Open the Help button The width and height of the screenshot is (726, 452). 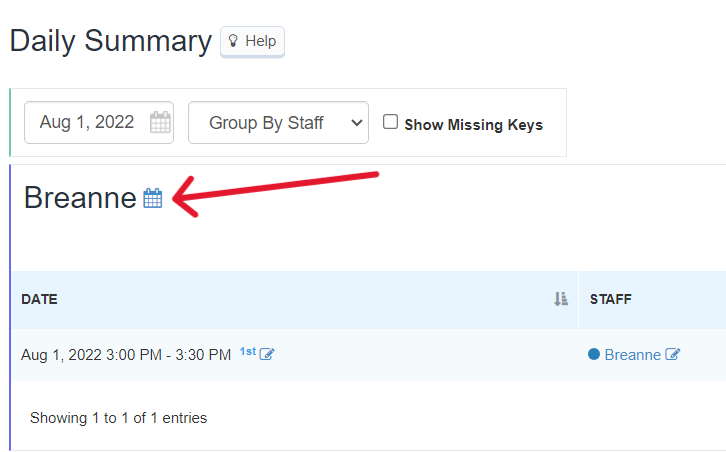[252, 42]
